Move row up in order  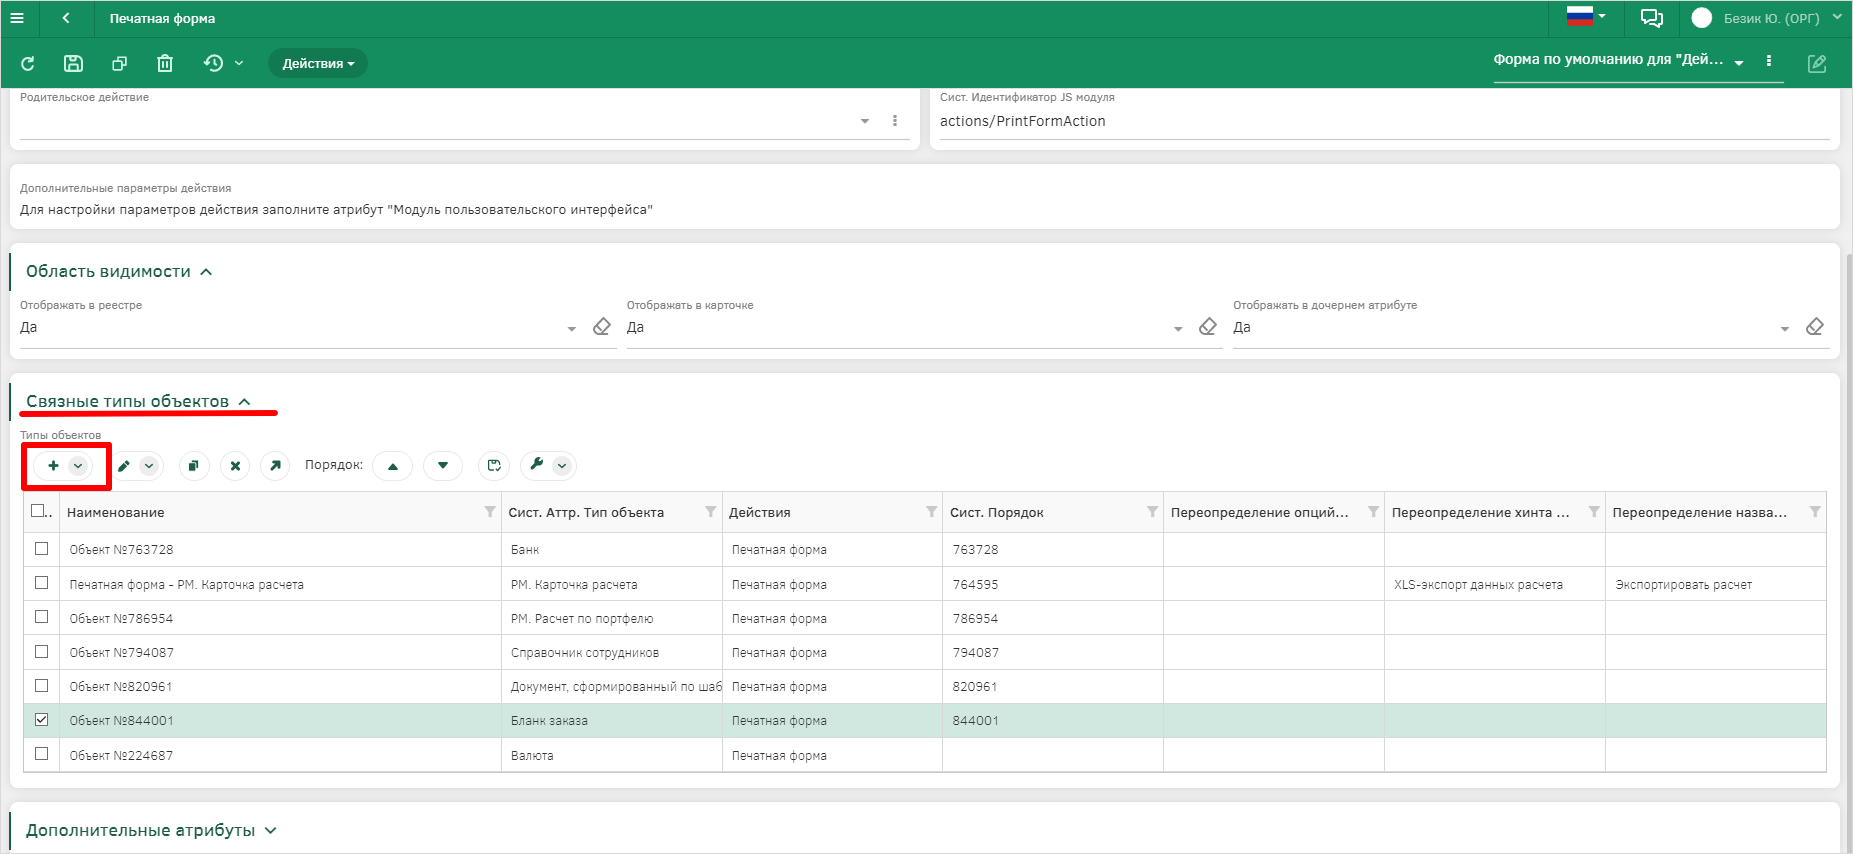pos(393,466)
